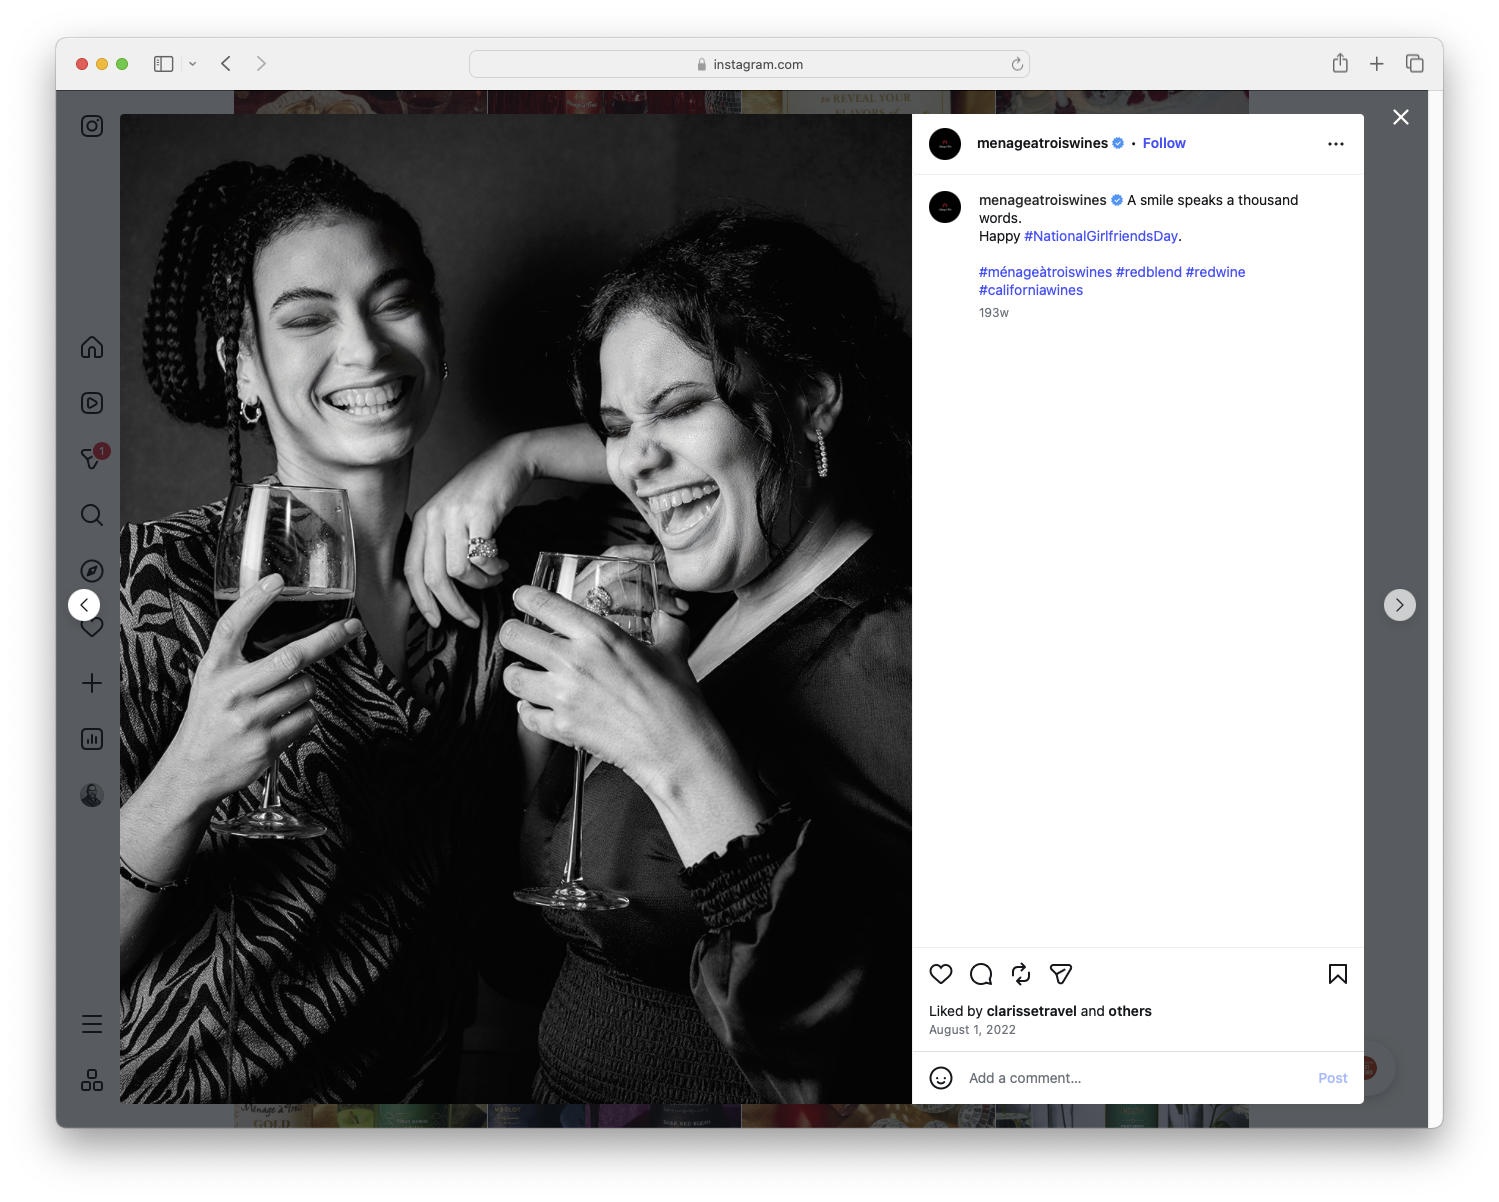Create a new post with the plus icon
This screenshot has width=1499, height=1202.
pos(91,683)
